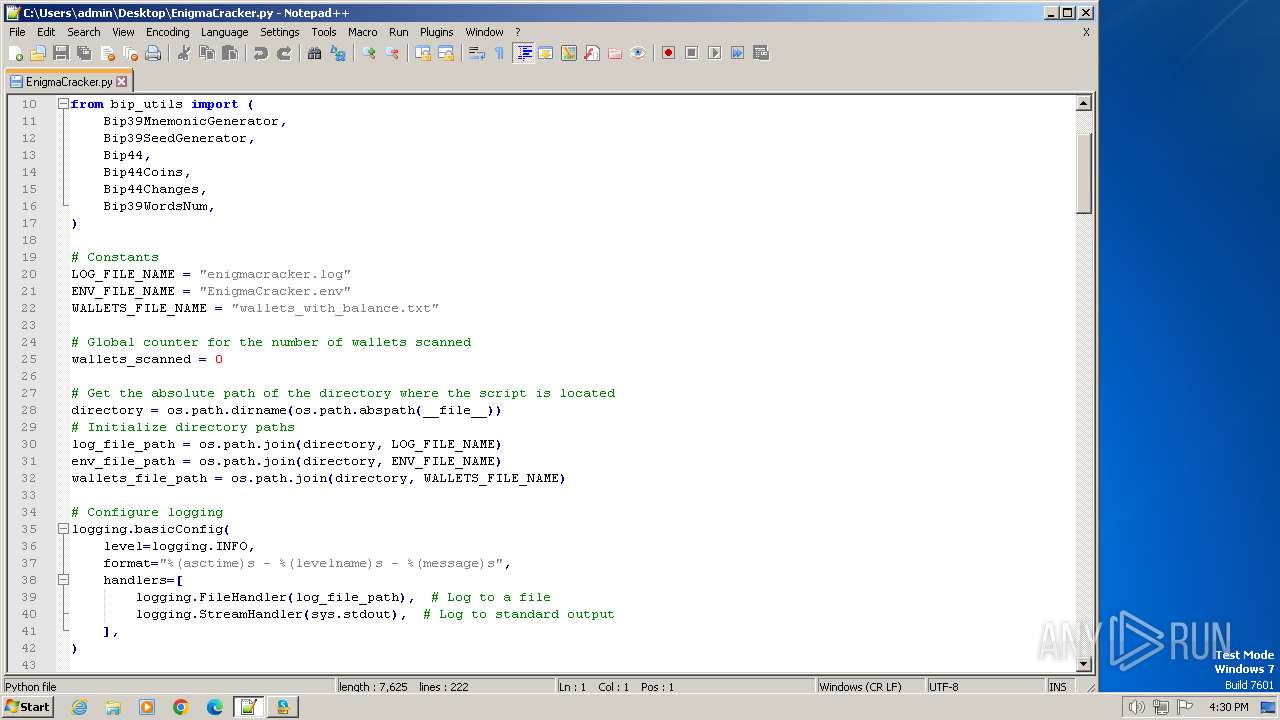Open the Settings menu
Viewport: 1280px width, 720px height.
tap(279, 32)
